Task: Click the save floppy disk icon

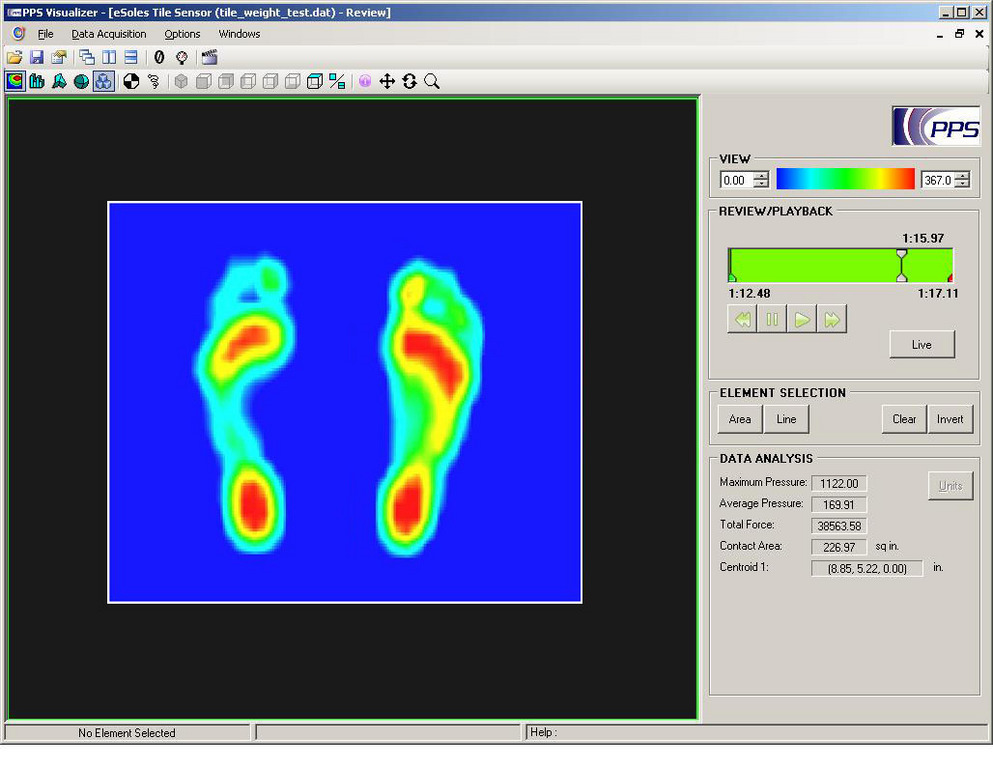Action: [x=36, y=58]
